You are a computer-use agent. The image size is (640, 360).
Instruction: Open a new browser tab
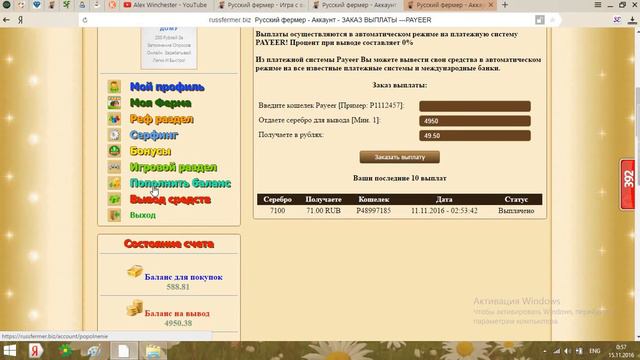[x=505, y=5]
